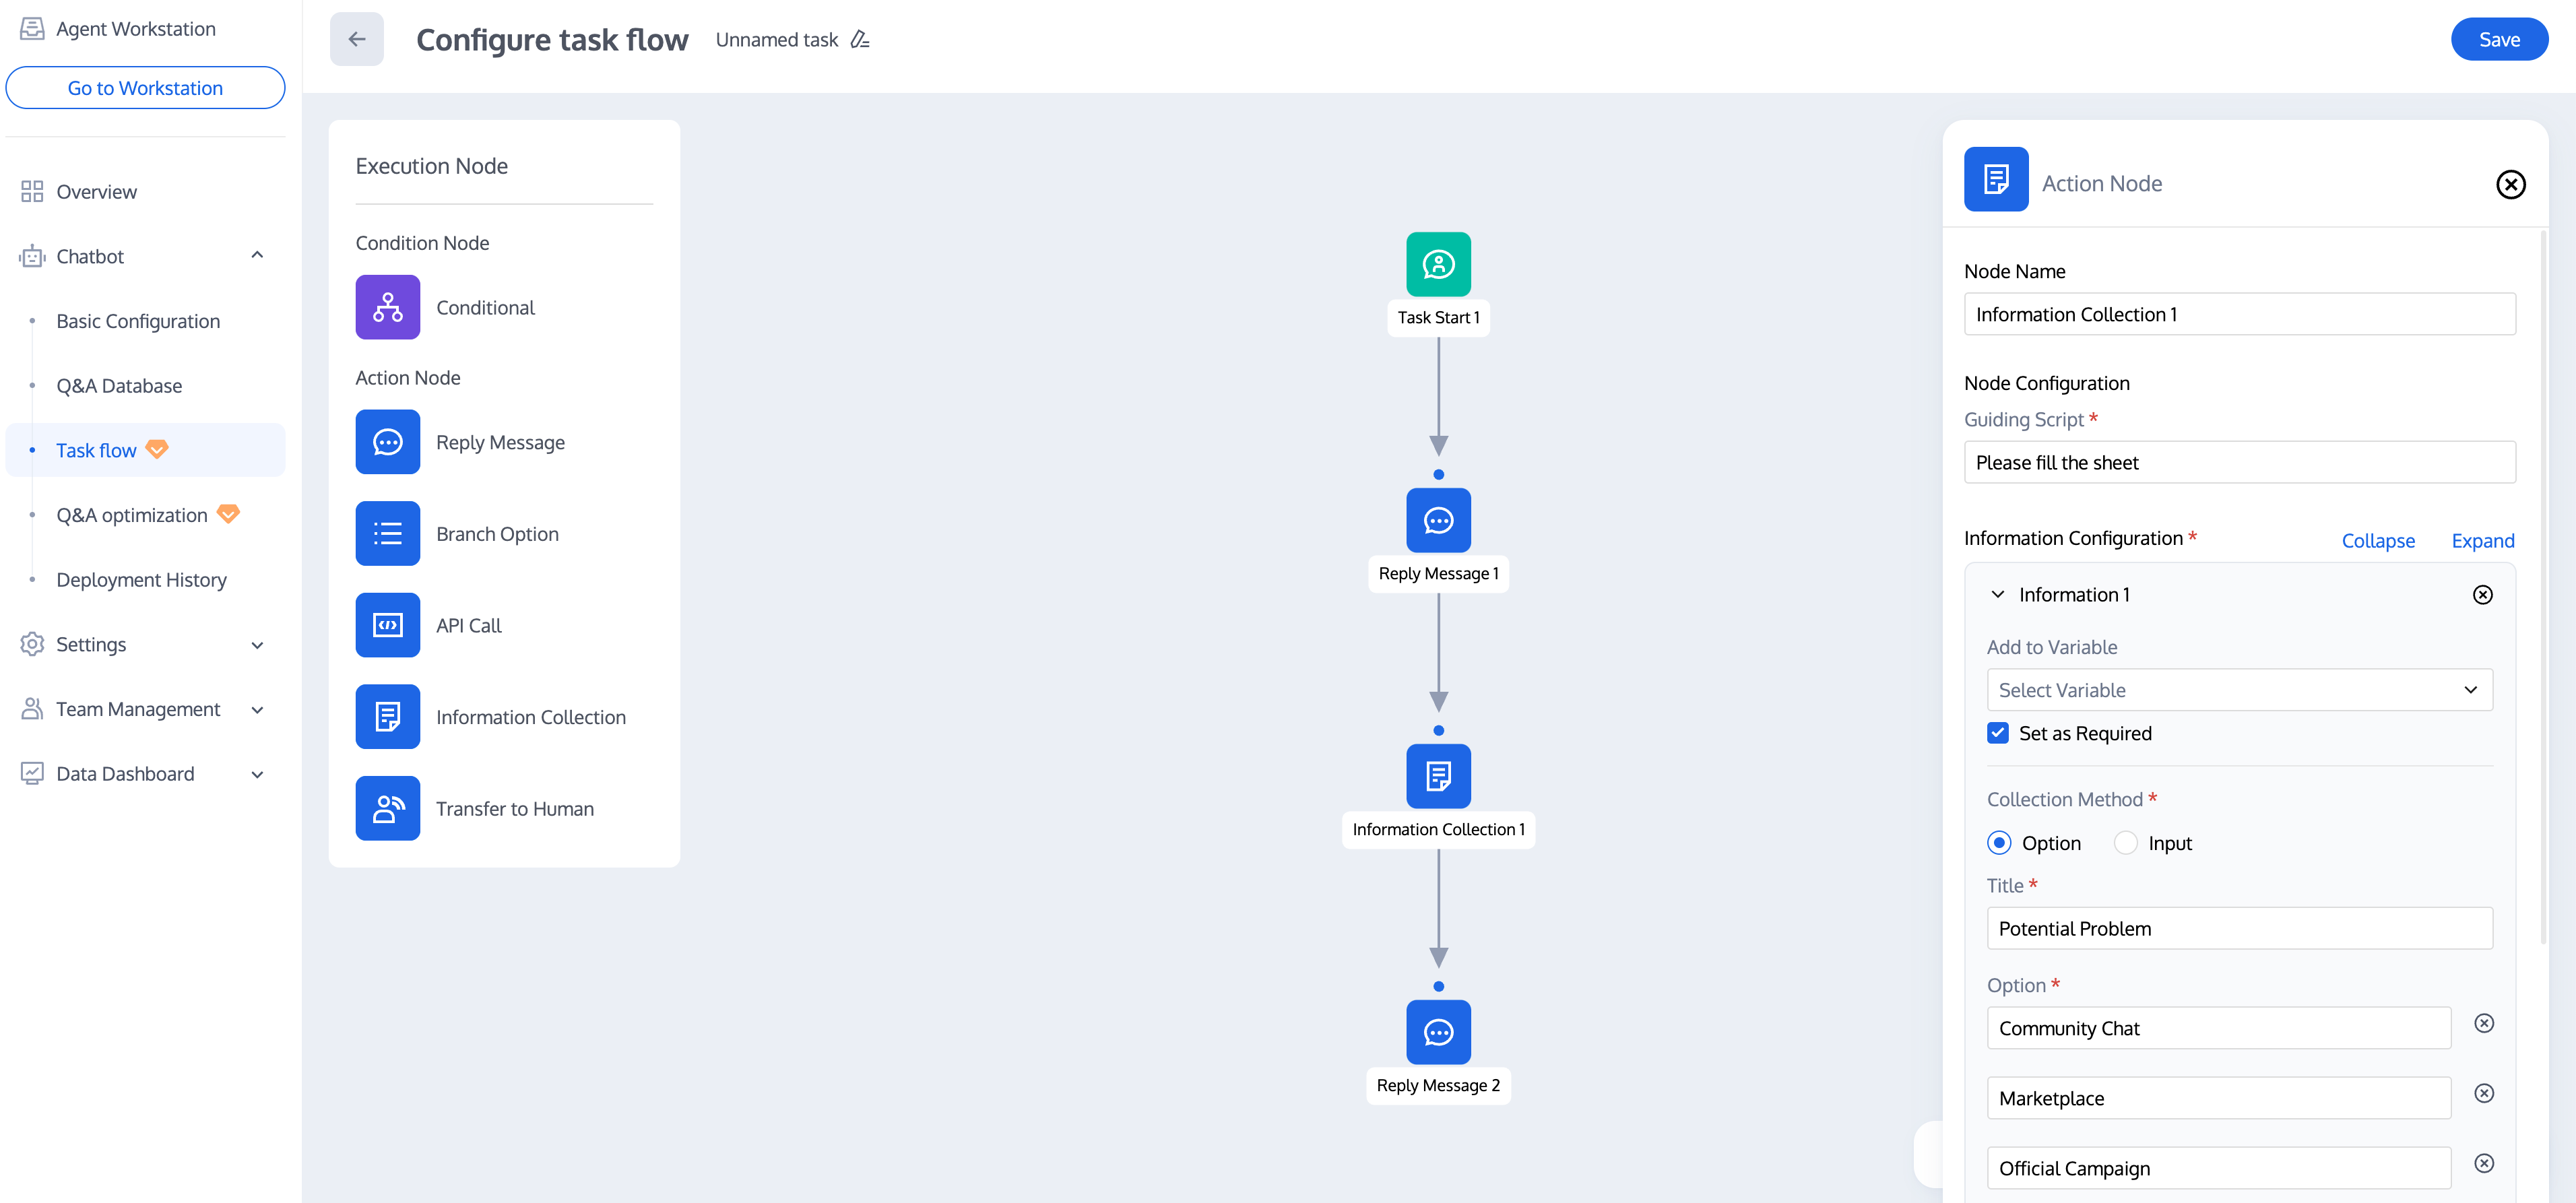Image resolution: width=2576 pixels, height=1203 pixels.
Task: Click the API Call node icon
Action: (x=387, y=625)
